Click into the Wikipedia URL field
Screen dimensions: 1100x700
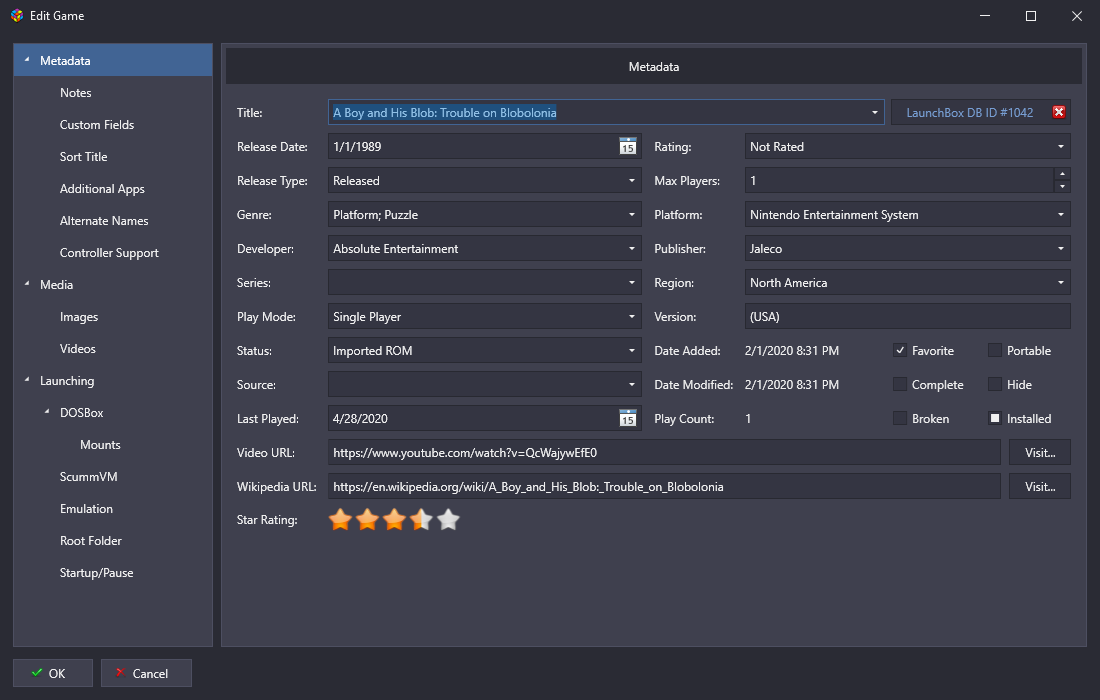664,486
